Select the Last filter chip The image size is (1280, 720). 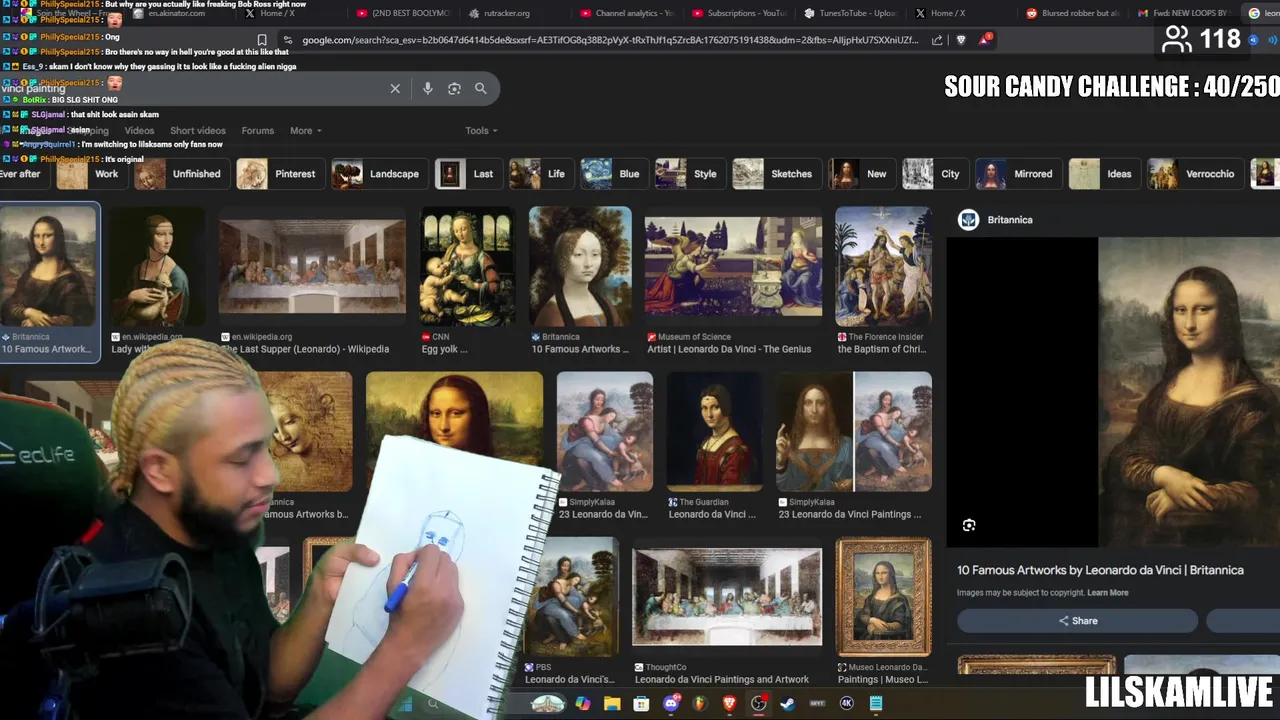[x=467, y=174]
